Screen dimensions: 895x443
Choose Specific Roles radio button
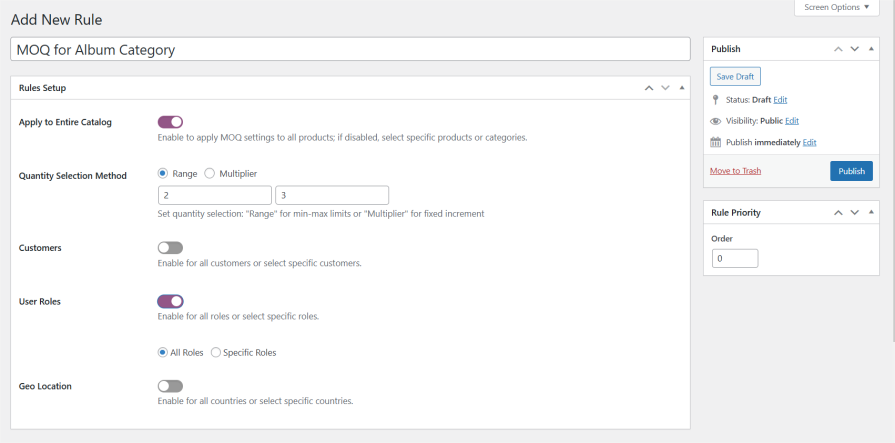[216, 352]
